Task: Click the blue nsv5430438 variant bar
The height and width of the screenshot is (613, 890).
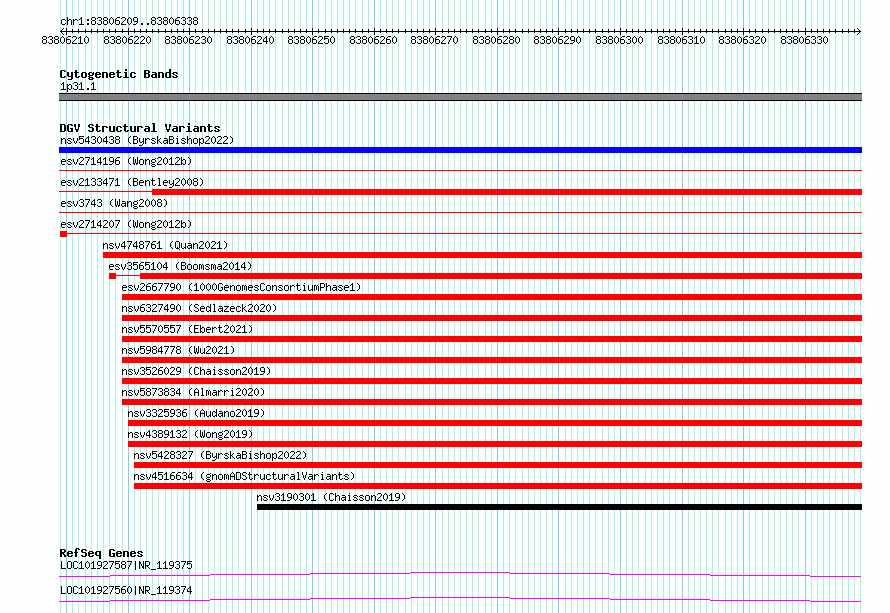Action: coord(460,150)
